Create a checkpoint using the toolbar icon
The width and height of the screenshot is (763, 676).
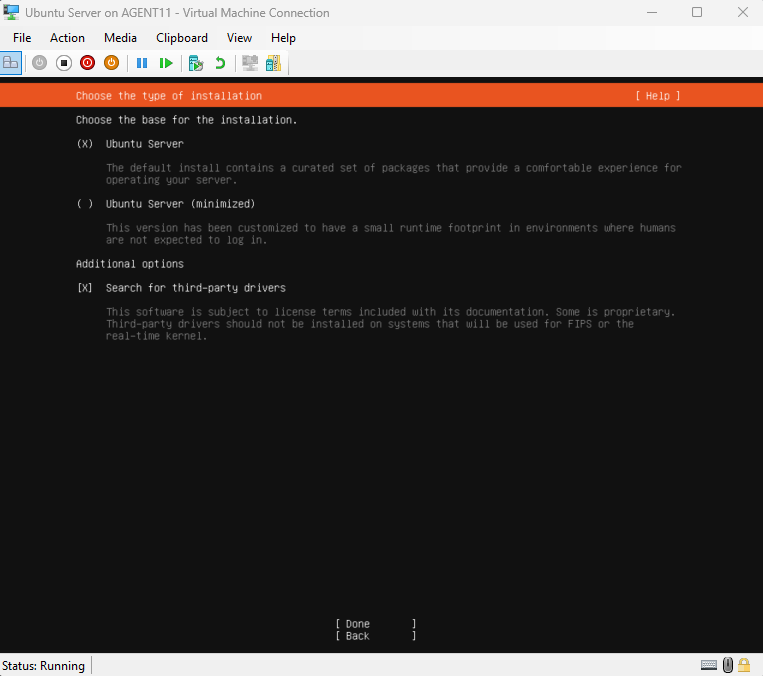[196, 63]
